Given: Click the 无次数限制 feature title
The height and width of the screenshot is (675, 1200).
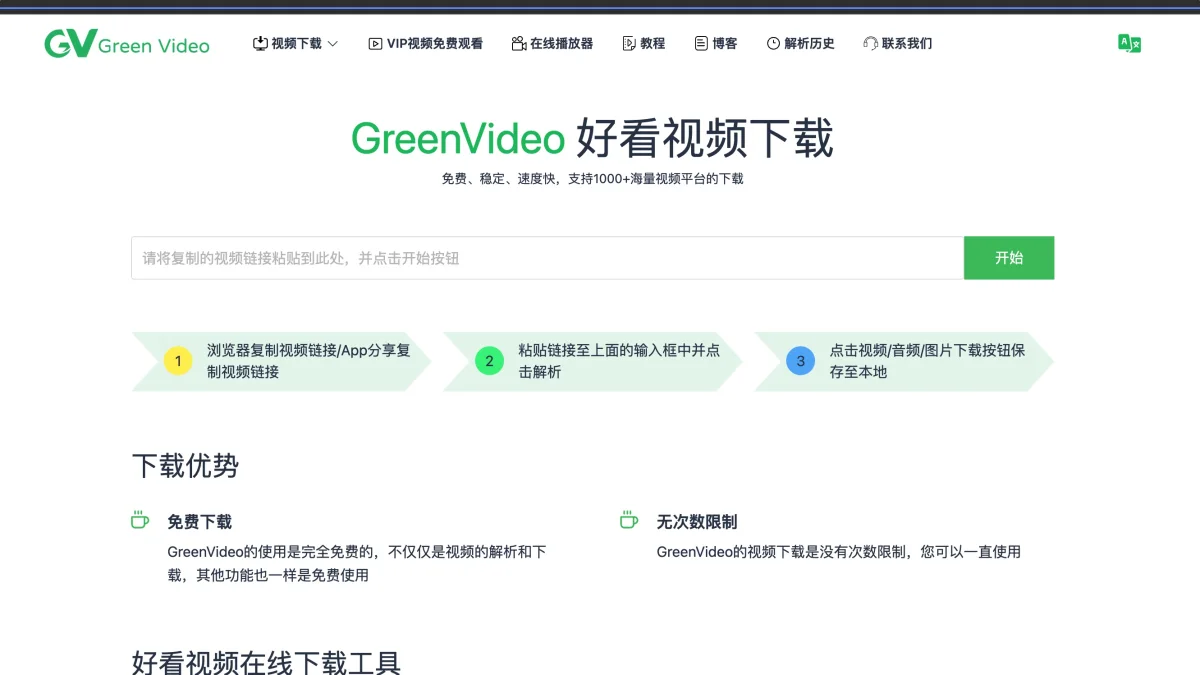Looking at the screenshot, I should tap(697, 522).
